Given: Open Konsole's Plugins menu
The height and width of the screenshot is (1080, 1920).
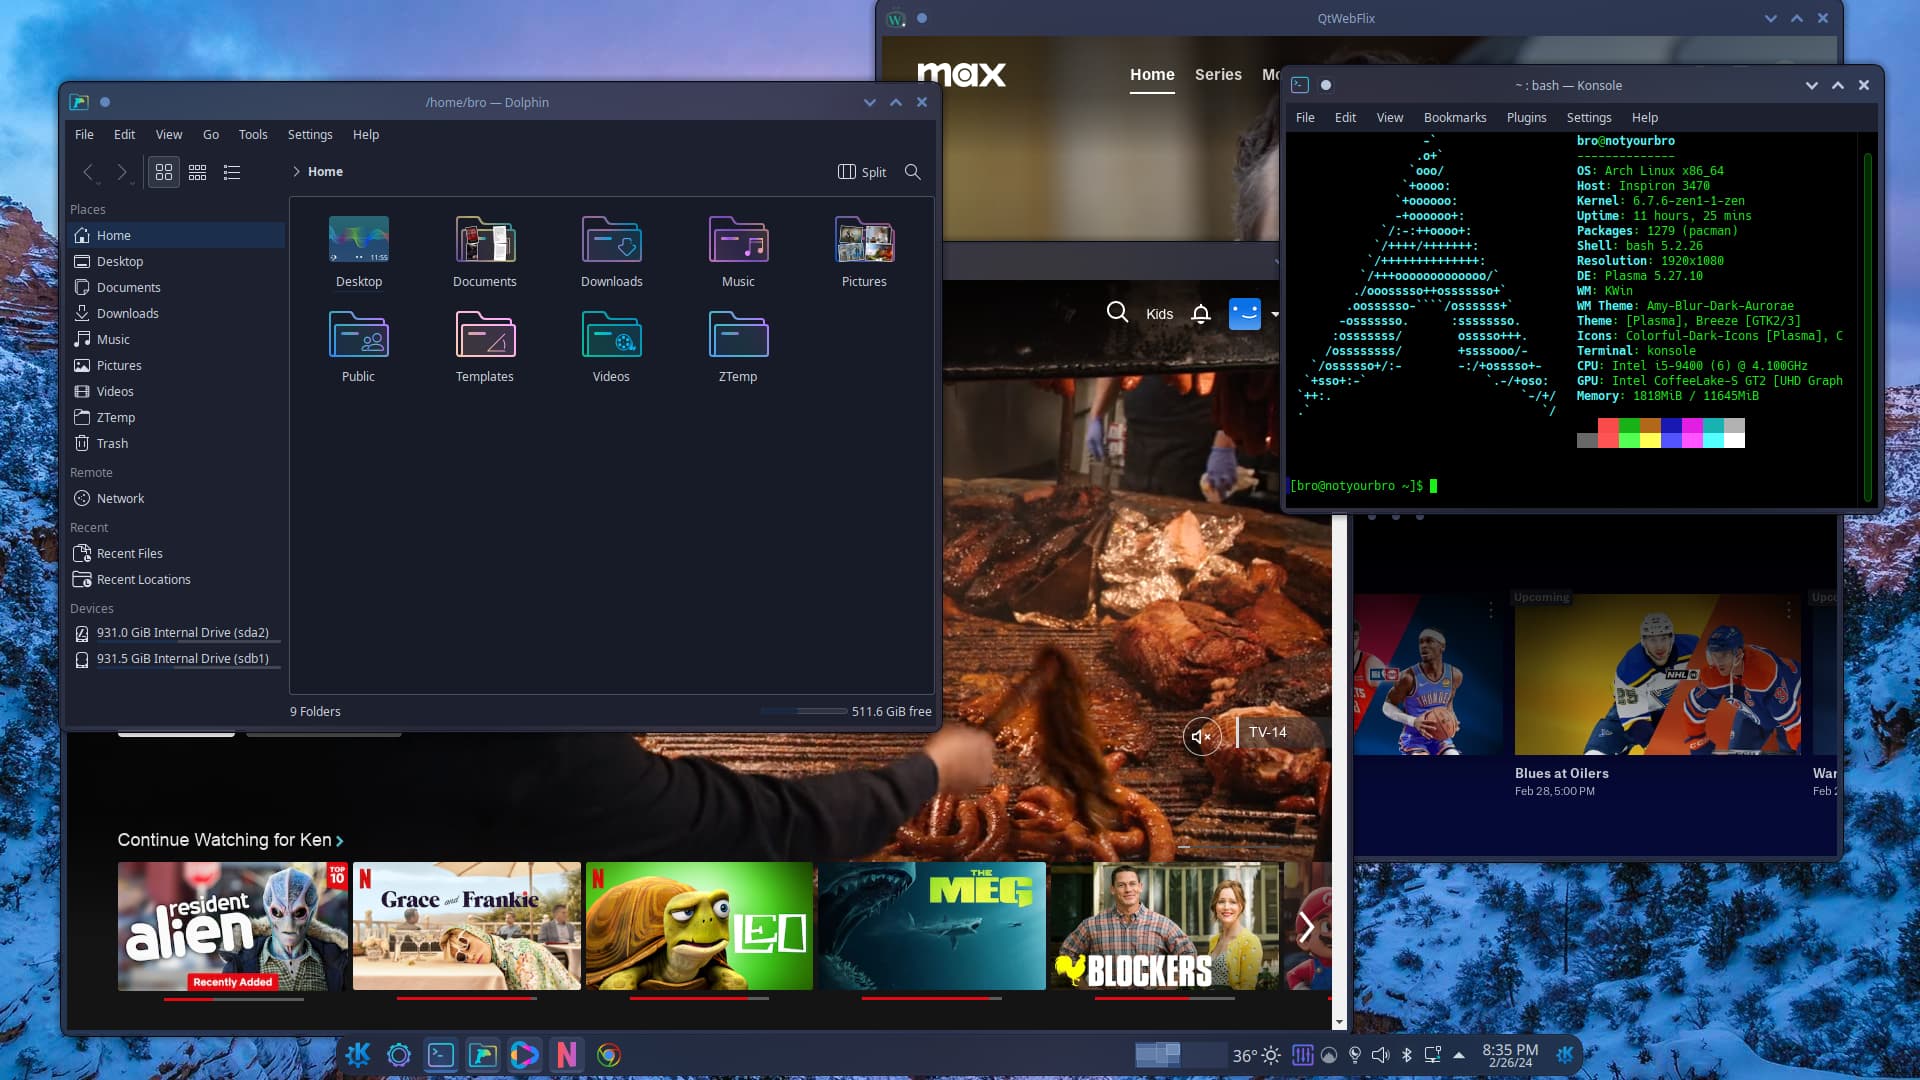Looking at the screenshot, I should (1526, 117).
